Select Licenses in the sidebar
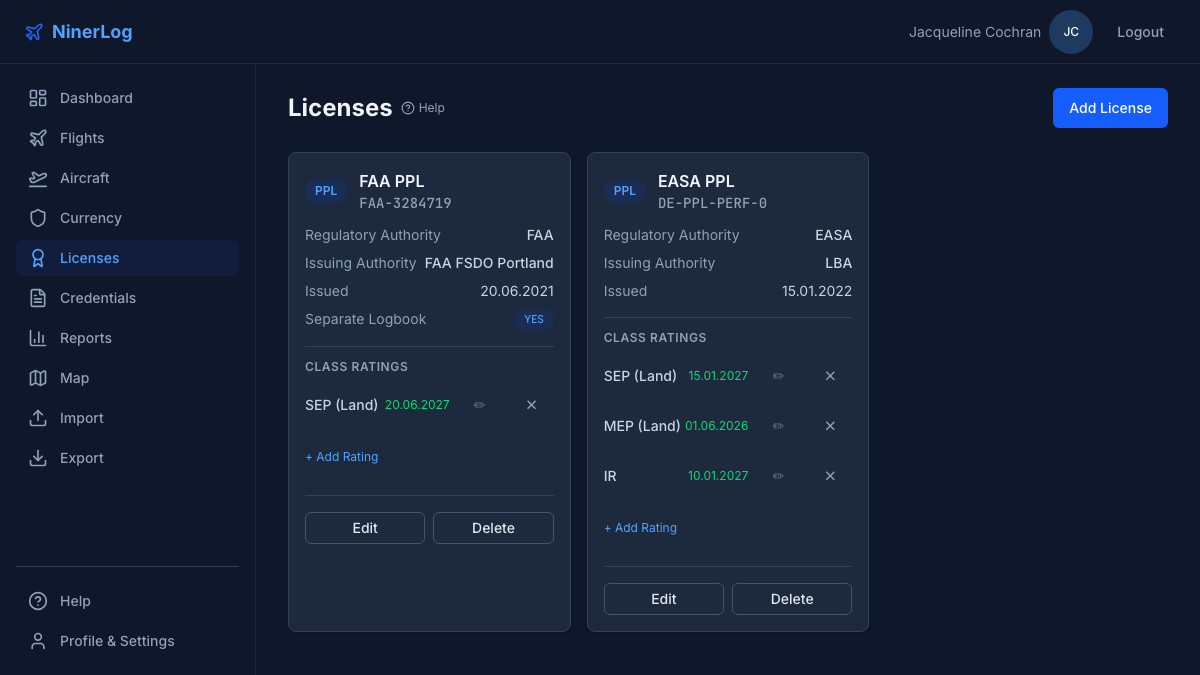This screenshot has height=675, width=1200. click(x=127, y=258)
